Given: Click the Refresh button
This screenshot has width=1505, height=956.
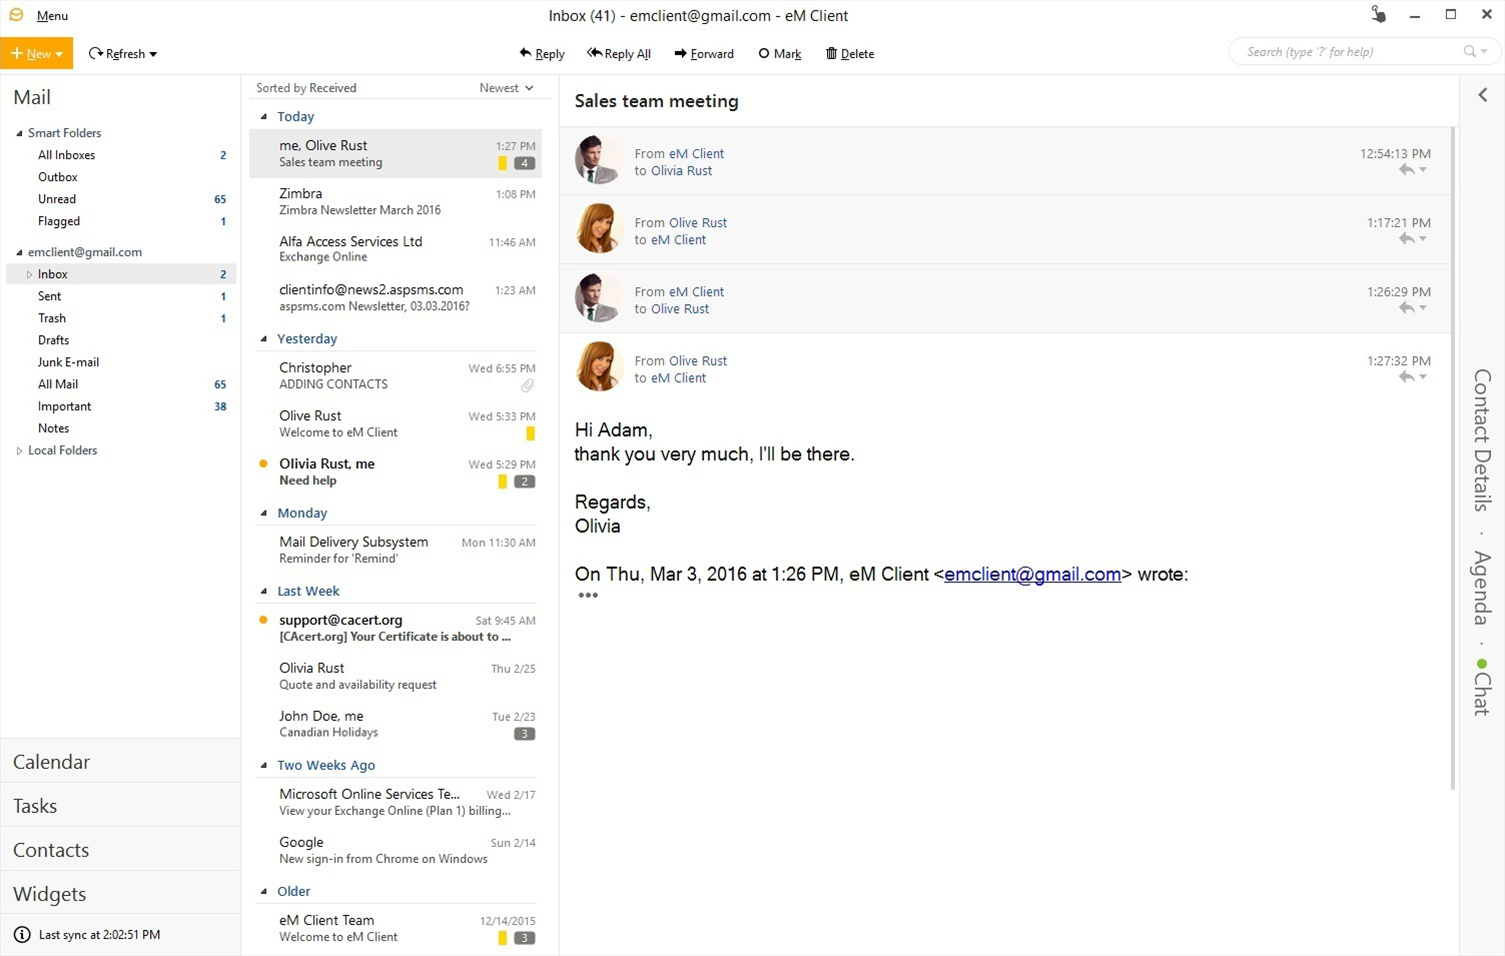Looking at the screenshot, I should point(116,54).
